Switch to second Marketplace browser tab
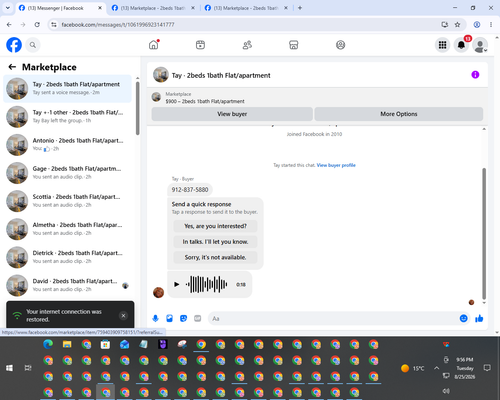The height and width of the screenshot is (400, 500). tap(154, 8)
